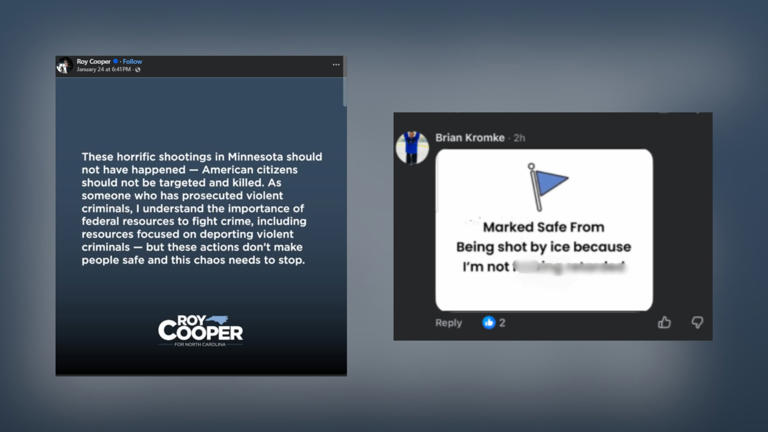This screenshot has height=432, width=768.
Task: Click Brian Kromke's profile avatar
Action: pos(412,147)
